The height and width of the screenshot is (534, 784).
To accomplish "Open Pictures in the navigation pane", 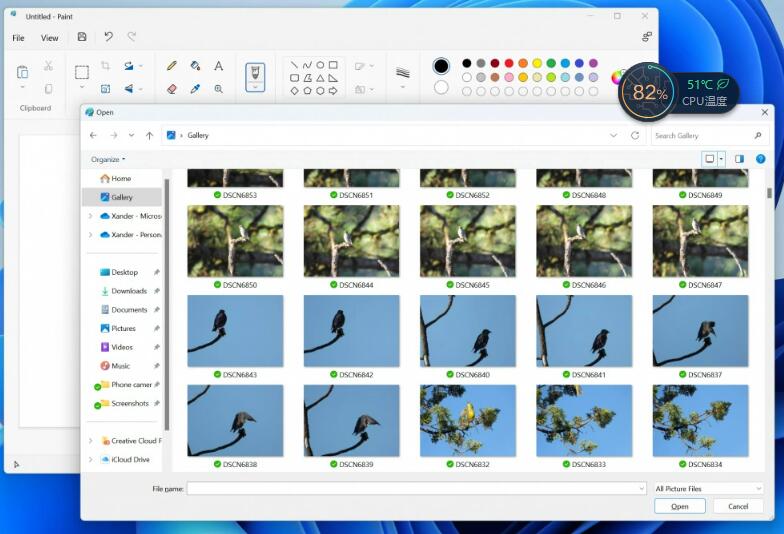I will 124,328.
